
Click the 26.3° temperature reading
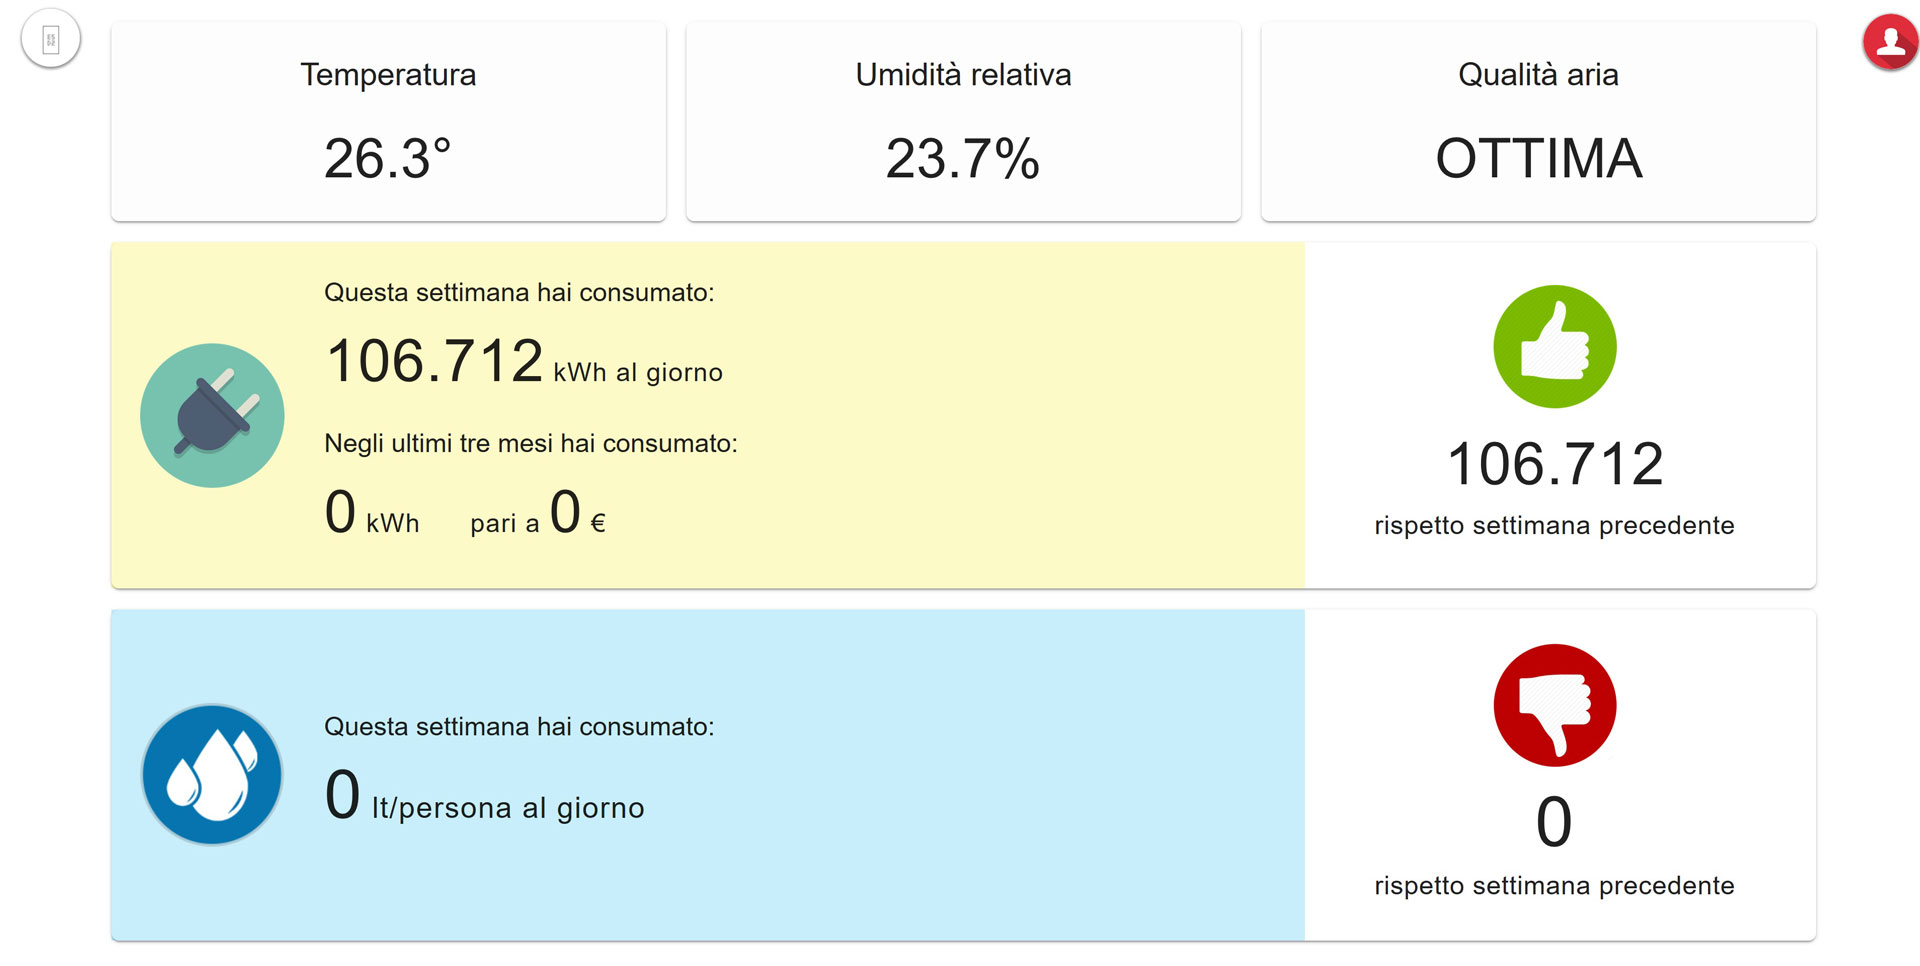click(x=388, y=158)
